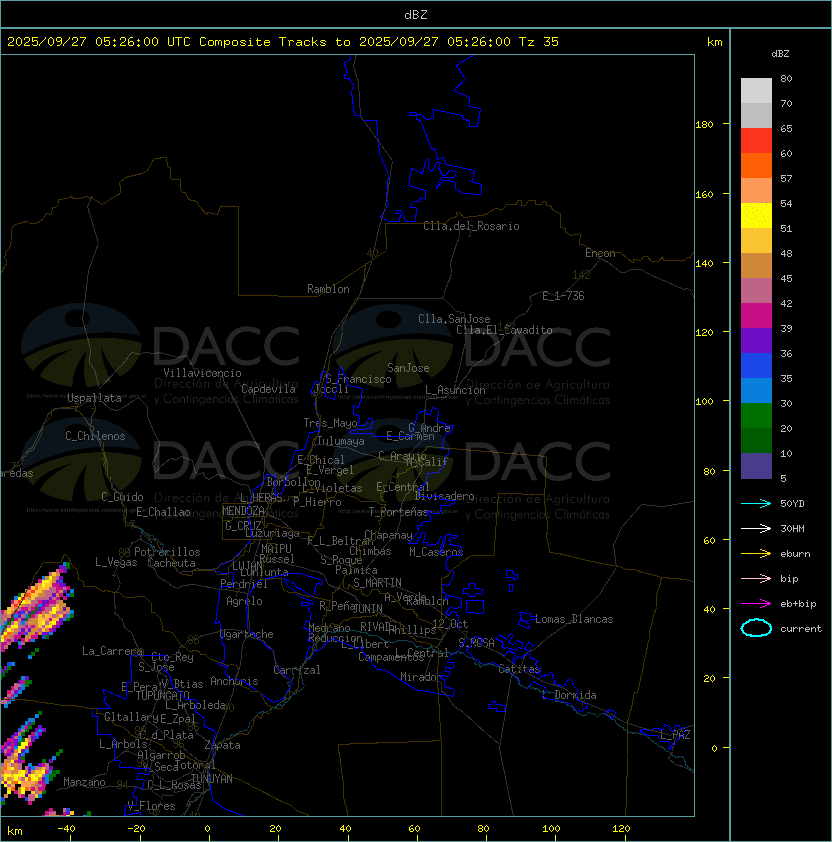
Task: Pick the gray swatch between 70 and 65
Action: pos(756,115)
